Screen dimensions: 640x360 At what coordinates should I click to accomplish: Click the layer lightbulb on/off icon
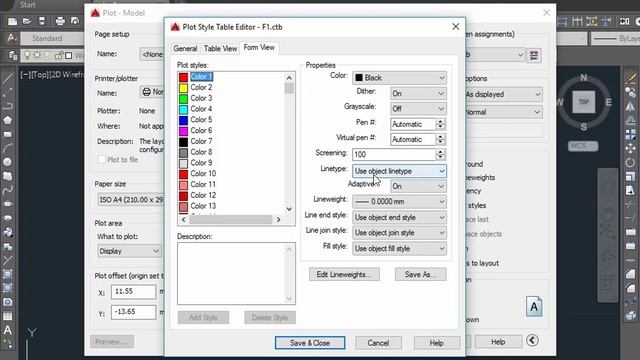tap(27, 55)
